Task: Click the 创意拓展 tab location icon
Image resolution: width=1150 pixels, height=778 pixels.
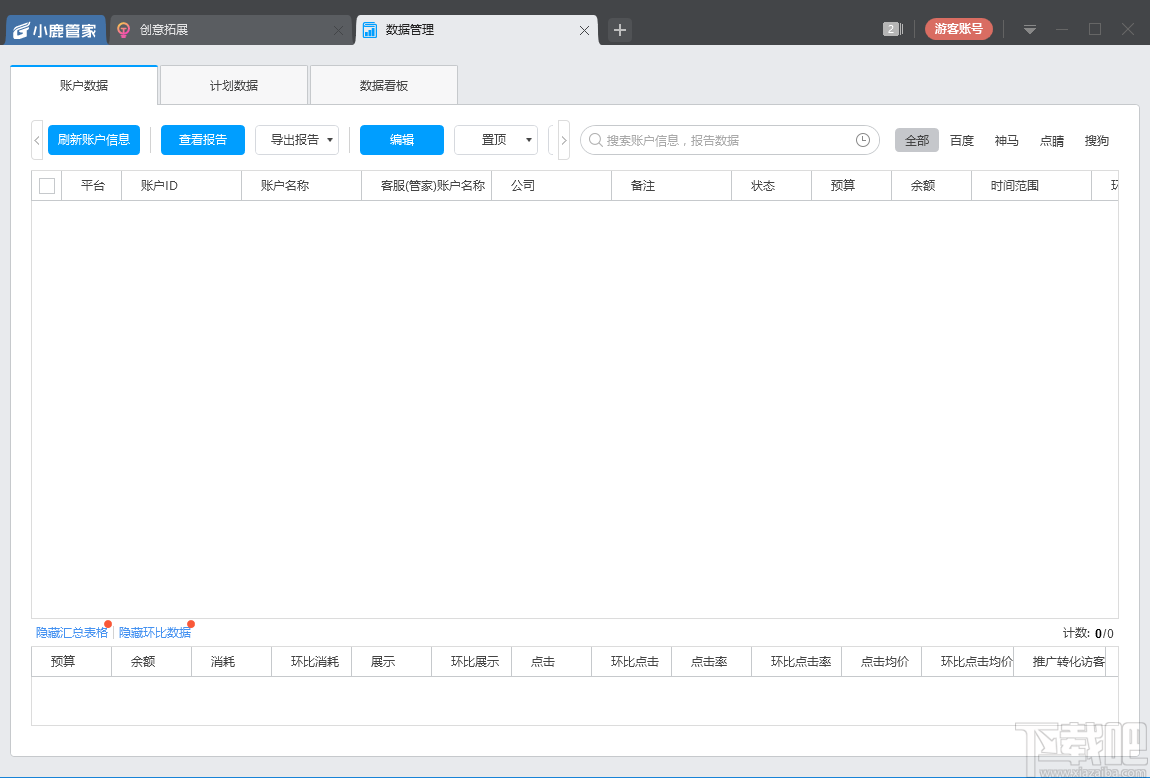Action: pyautogui.click(x=122, y=29)
